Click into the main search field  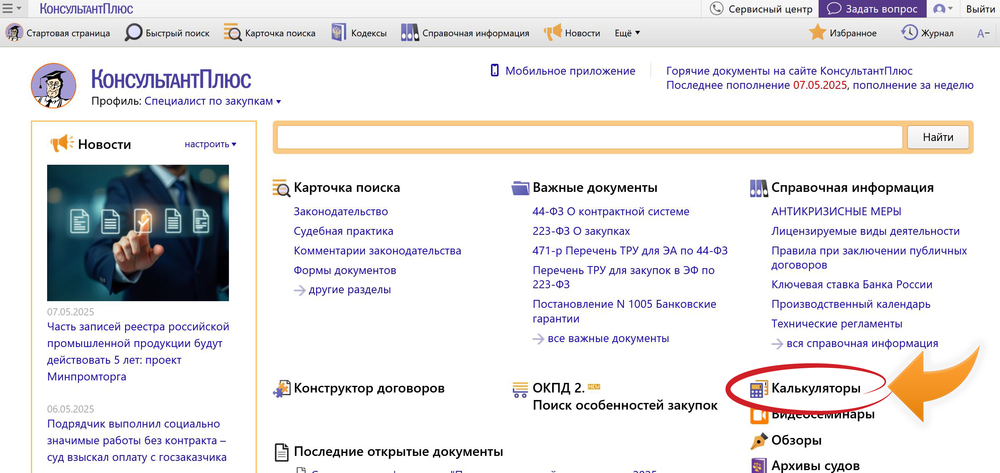[590, 137]
